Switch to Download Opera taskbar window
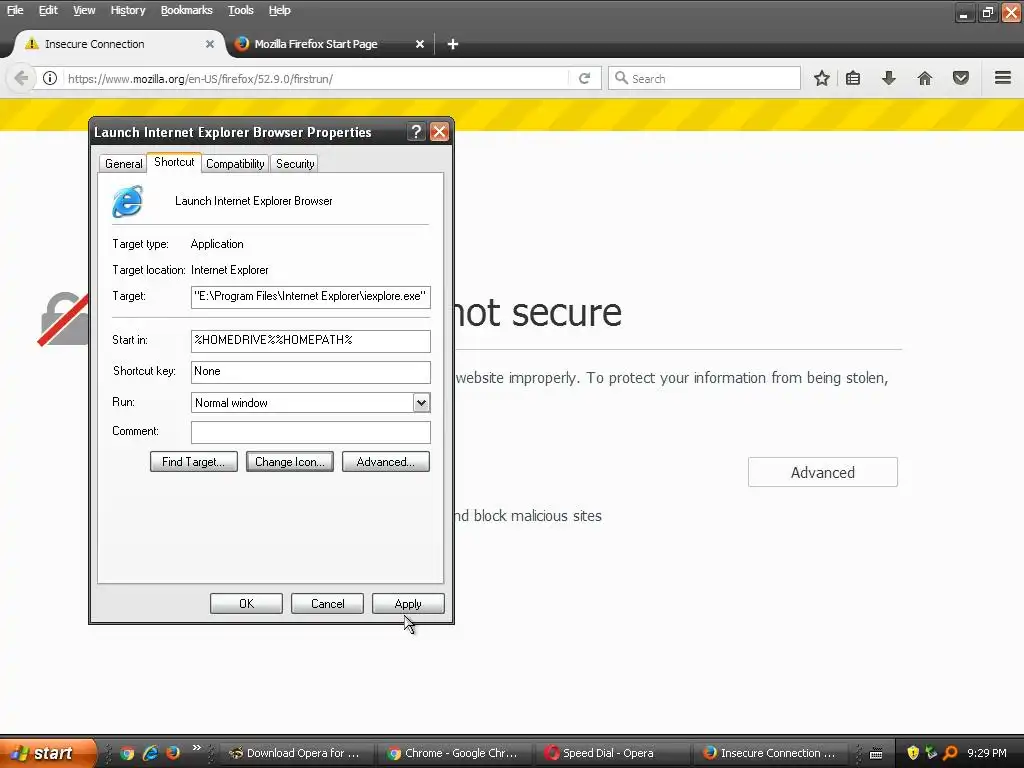The width and height of the screenshot is (1024, 768). point(296,753)
